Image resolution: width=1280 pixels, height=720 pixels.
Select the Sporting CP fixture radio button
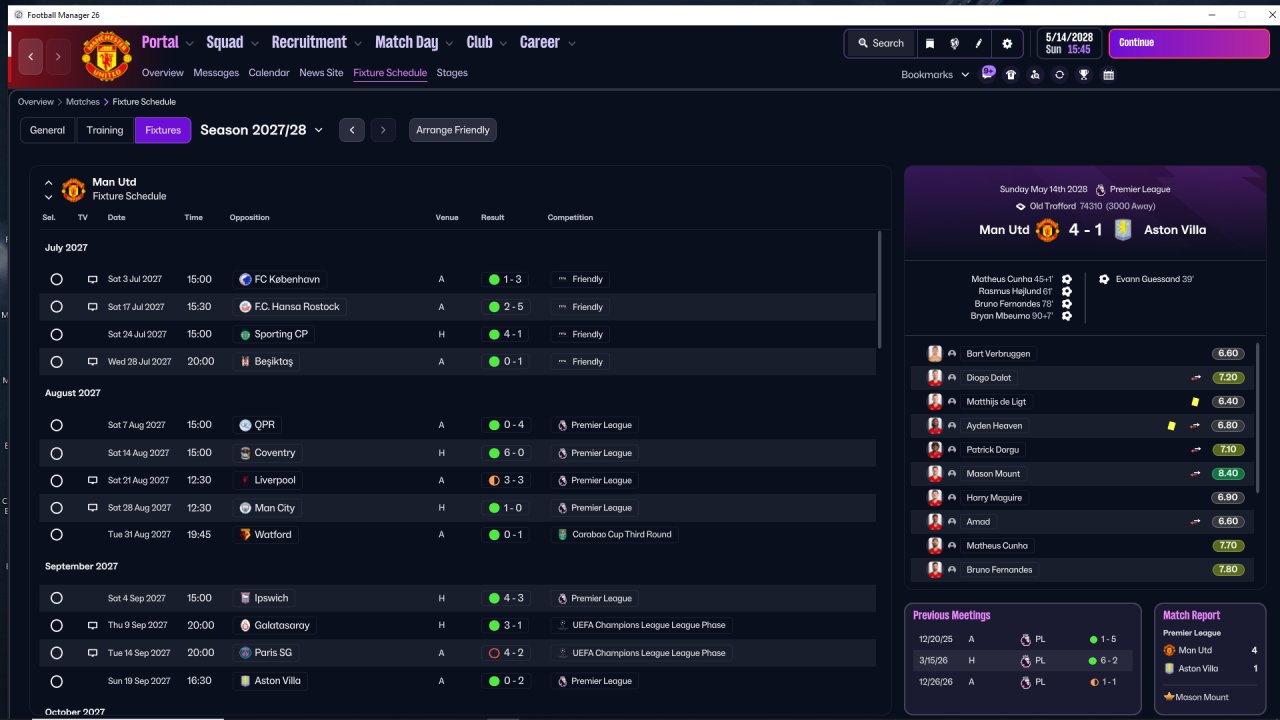tap(56, 335)
